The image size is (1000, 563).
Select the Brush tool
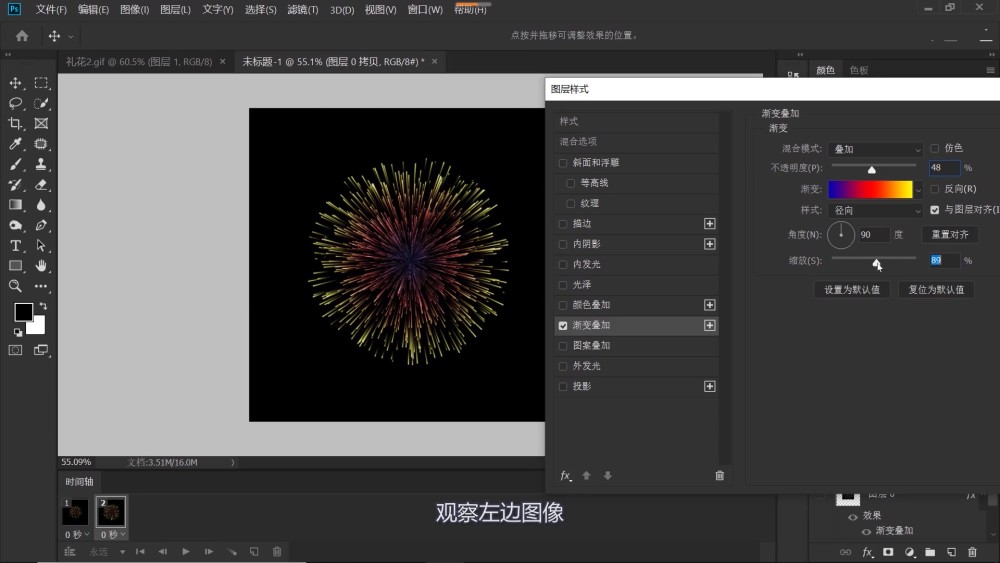[15, 165]
